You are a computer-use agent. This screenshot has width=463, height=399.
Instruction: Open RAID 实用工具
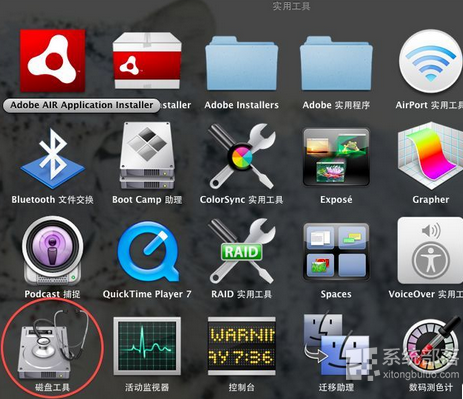(x=242, y=251)
